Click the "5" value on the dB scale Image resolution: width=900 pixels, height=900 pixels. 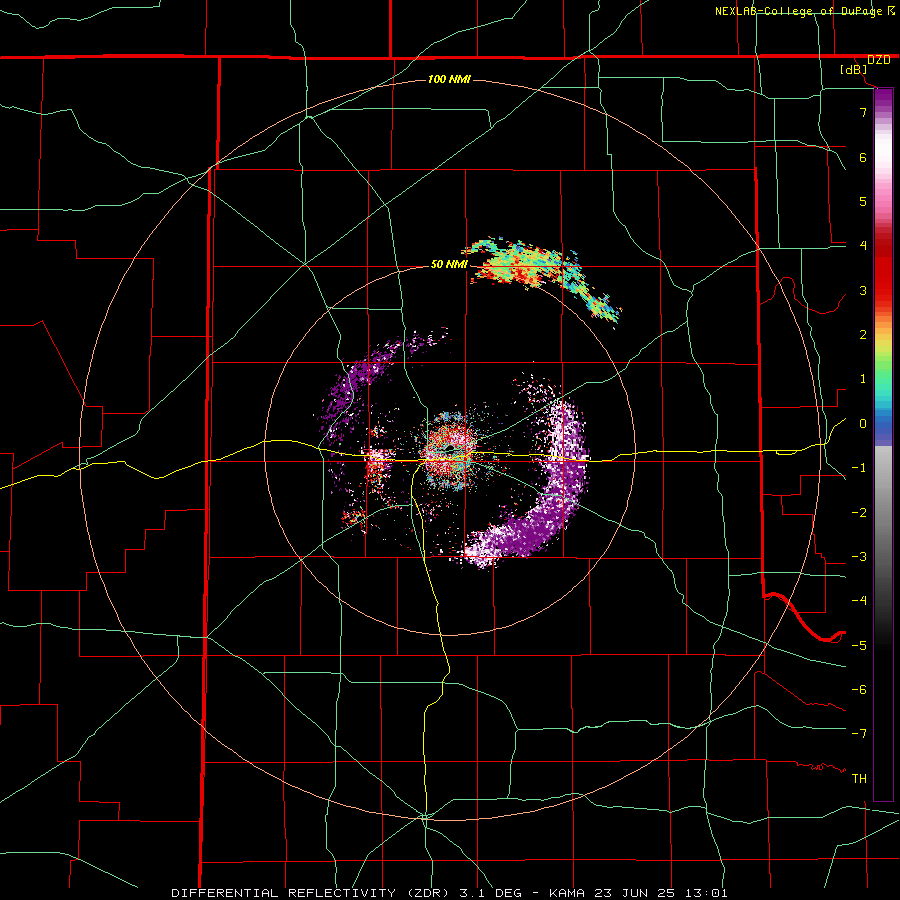863,201
